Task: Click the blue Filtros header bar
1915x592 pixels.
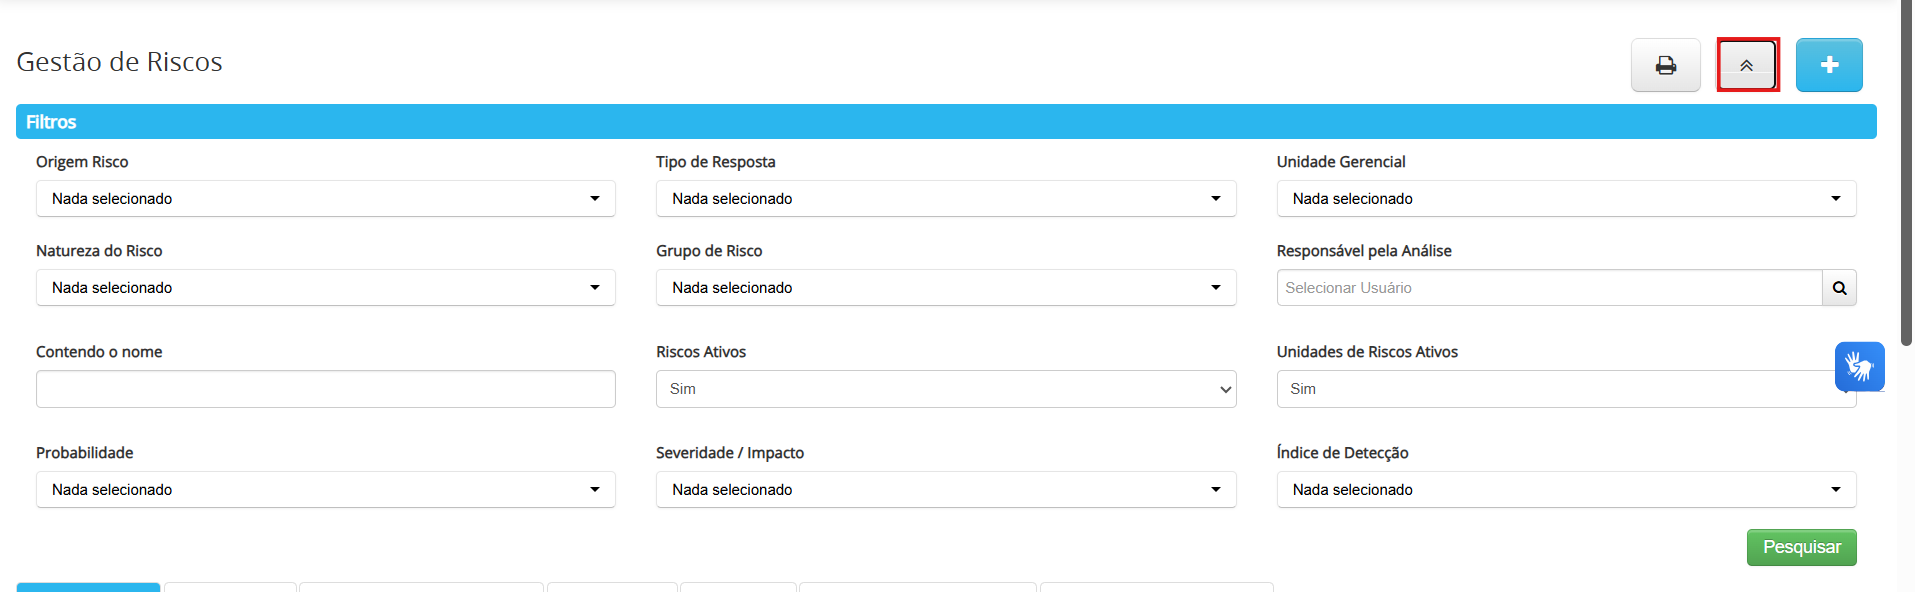Action: pyautogui.click(x=945, y=122)
